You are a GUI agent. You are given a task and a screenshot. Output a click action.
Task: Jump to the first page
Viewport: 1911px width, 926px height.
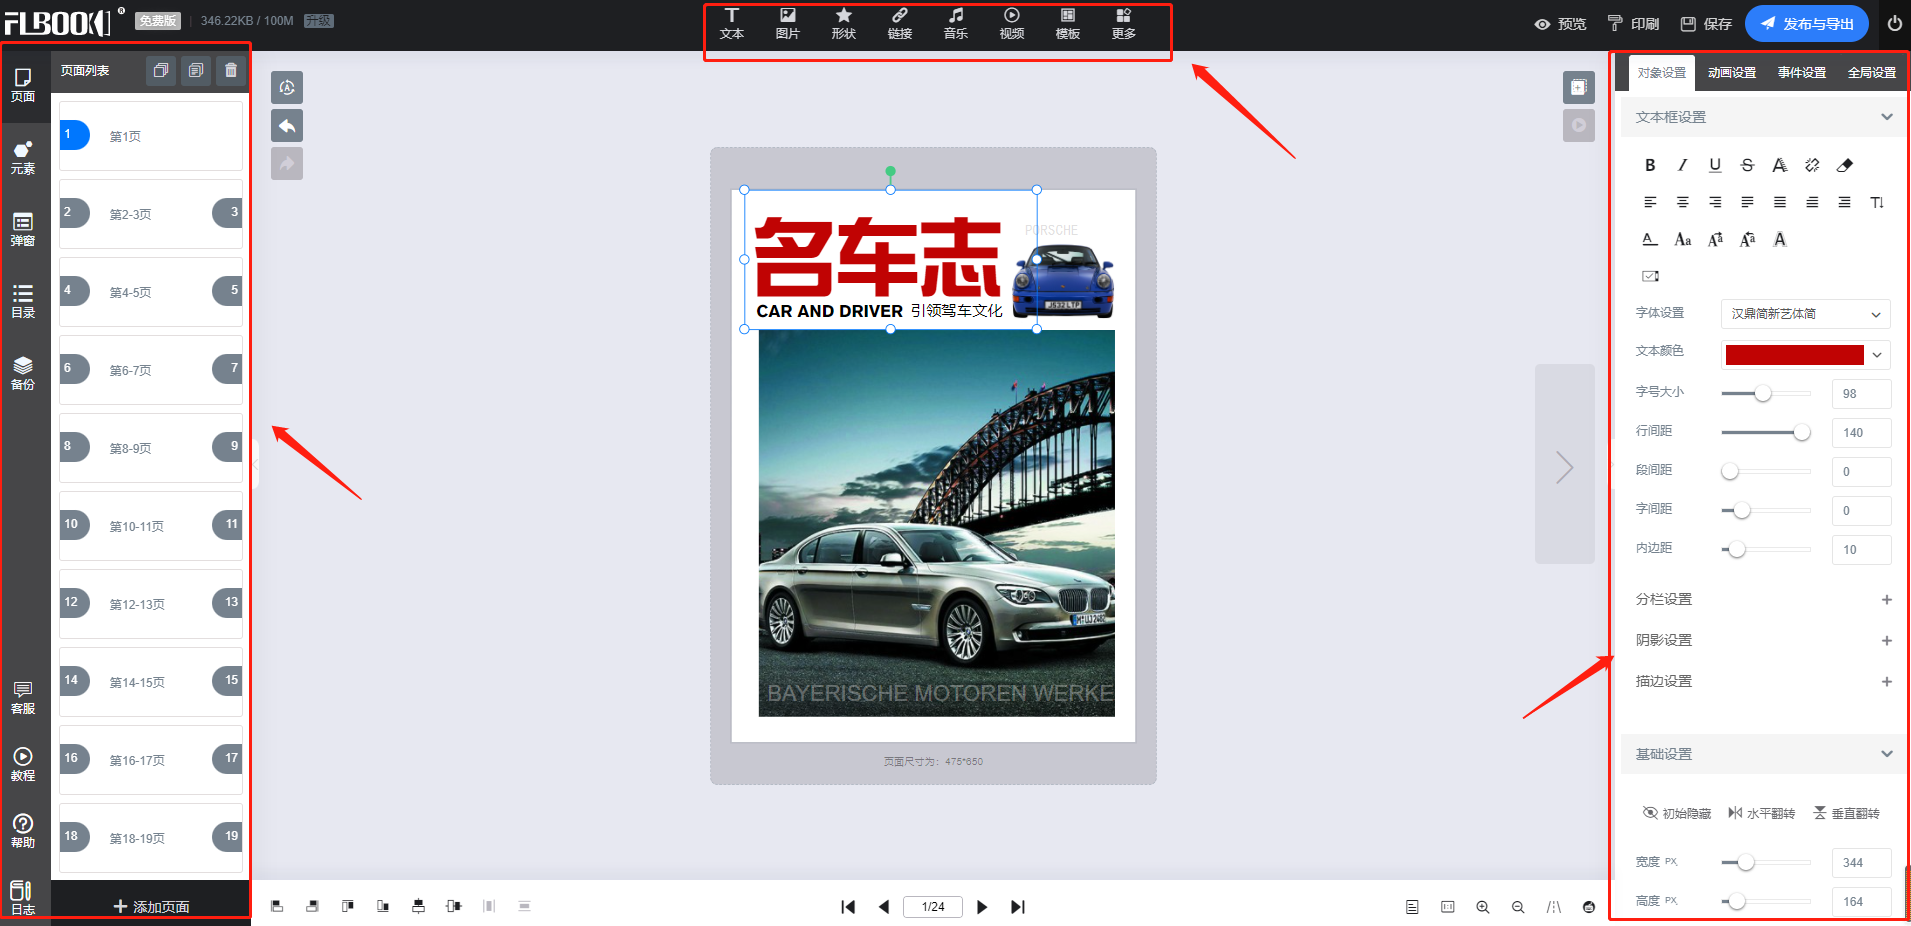point(848,907)
